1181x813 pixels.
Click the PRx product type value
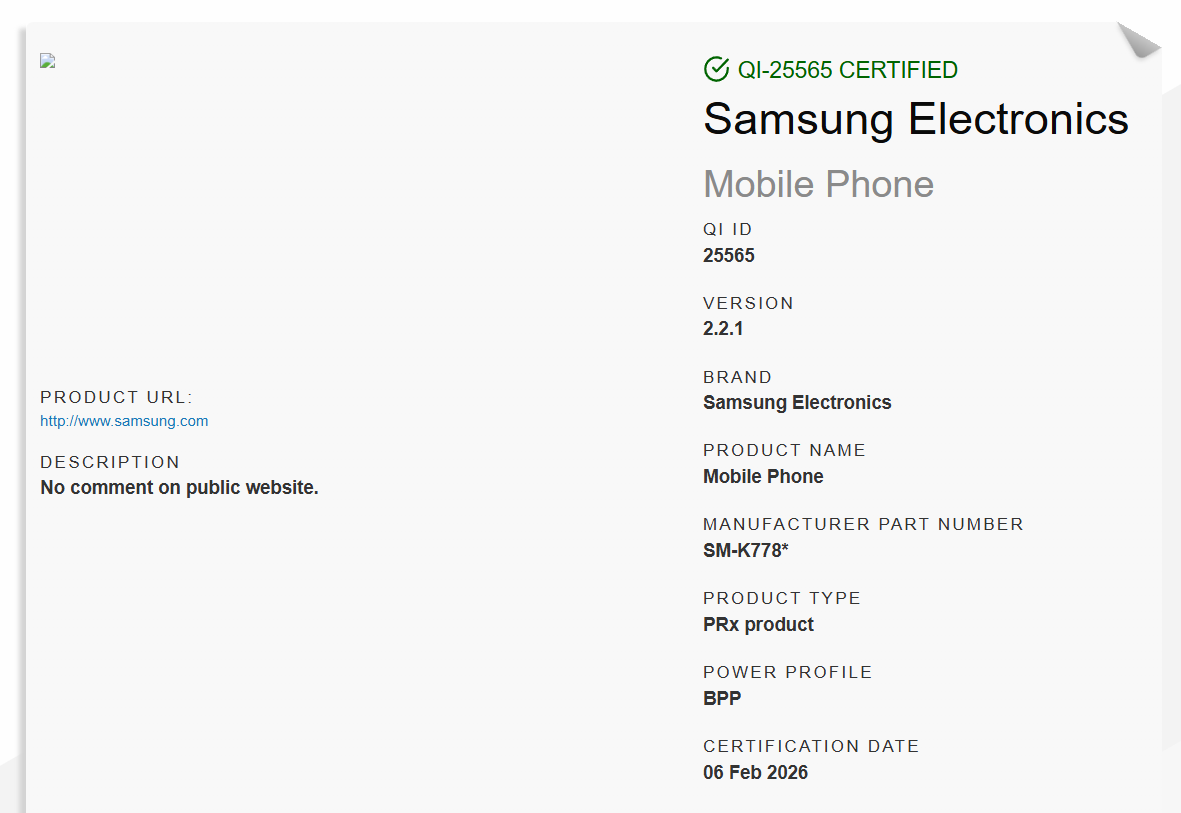point(758,624)
